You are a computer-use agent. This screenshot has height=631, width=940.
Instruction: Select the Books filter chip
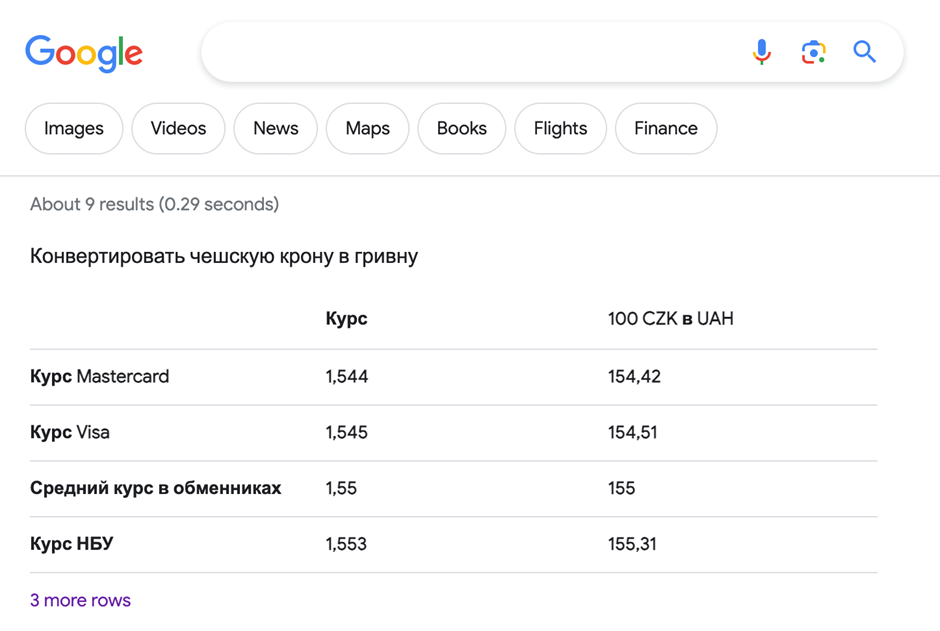tap(462, 128)
